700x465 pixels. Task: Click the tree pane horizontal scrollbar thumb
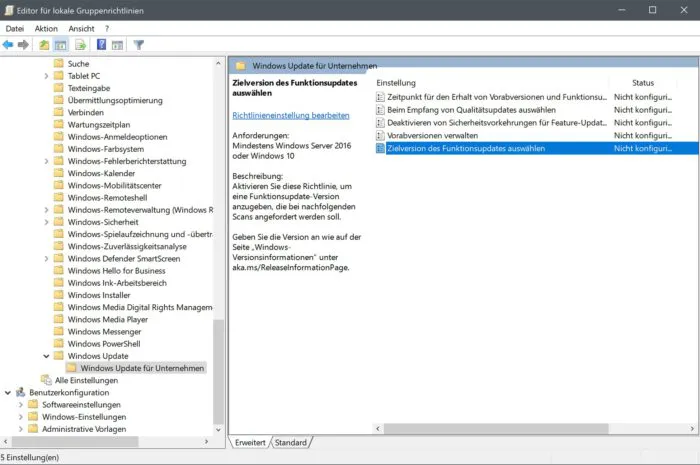pyautogui.click(x=75, y=441)
